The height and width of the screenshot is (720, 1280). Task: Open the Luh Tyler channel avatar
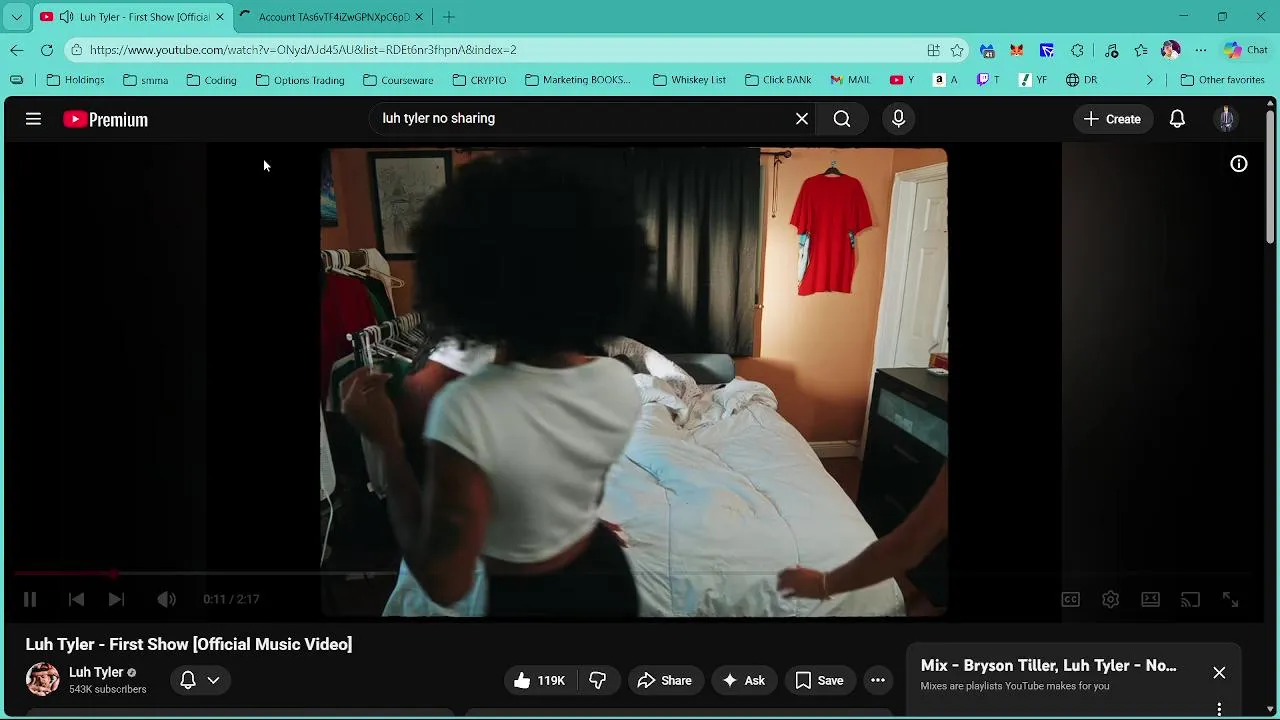tap(42, 679)
